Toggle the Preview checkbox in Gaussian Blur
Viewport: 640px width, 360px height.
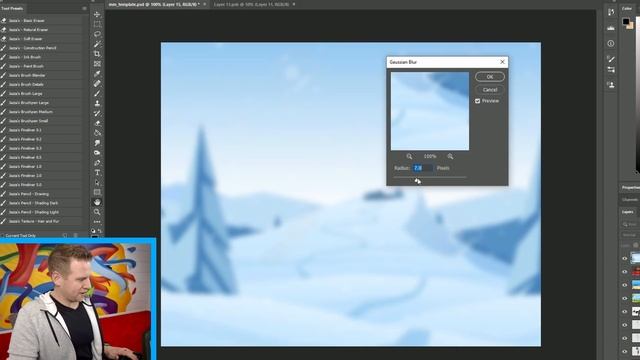click(478, 101)
